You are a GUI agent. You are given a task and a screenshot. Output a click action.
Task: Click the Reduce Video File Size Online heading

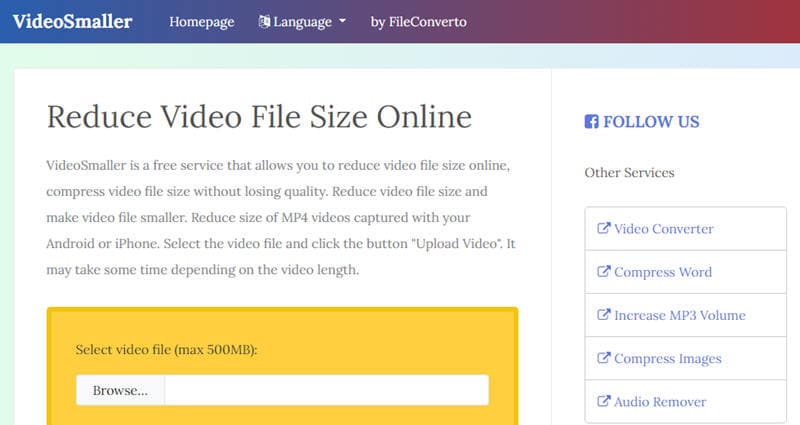pyautogui.click(x=259, y=117)
